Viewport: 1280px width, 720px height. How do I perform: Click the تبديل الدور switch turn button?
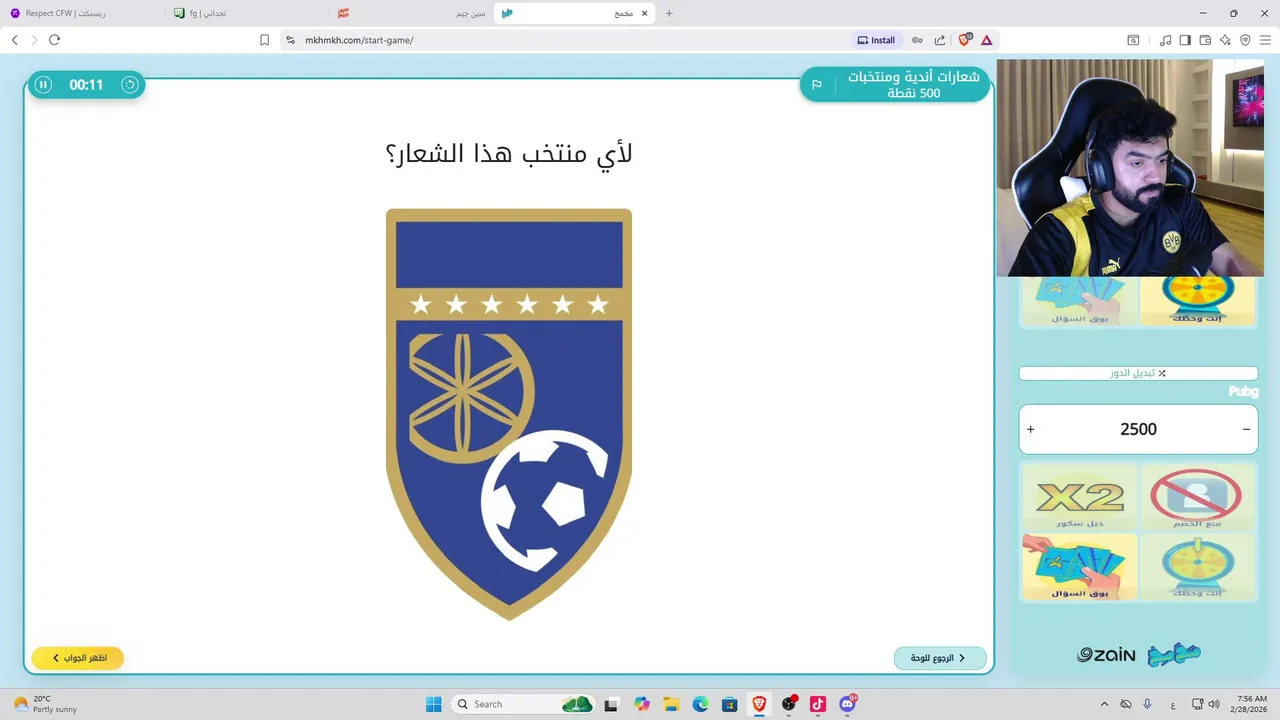1138,373
